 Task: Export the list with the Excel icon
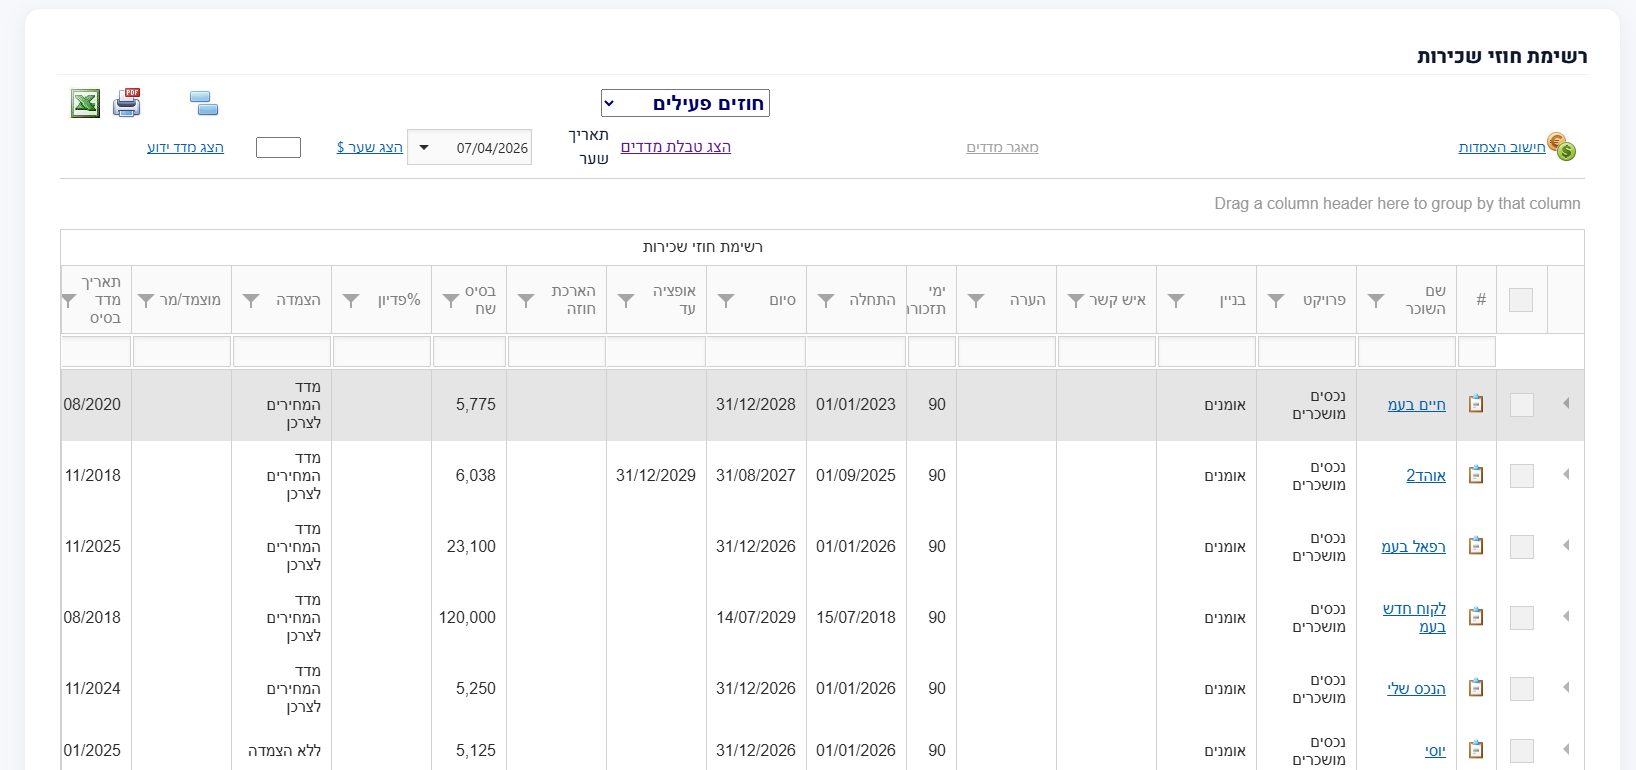click(85, 103)
